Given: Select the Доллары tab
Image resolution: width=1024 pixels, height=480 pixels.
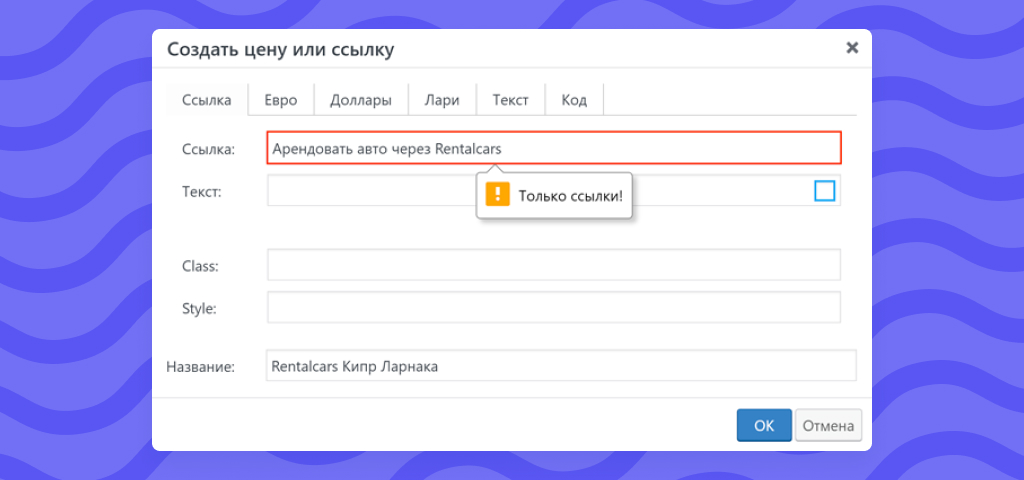Looking at the screenshot, I should [x=360, y=100].
